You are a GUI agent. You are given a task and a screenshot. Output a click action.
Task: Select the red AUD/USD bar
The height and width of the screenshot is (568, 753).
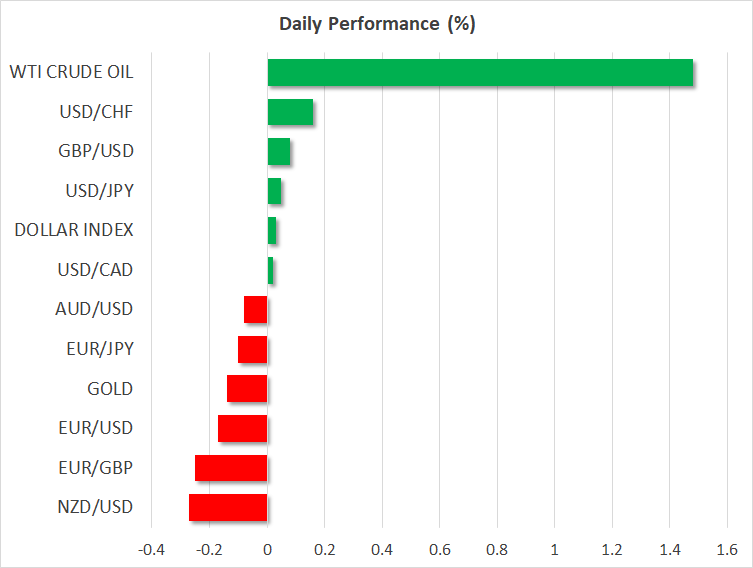256,310
